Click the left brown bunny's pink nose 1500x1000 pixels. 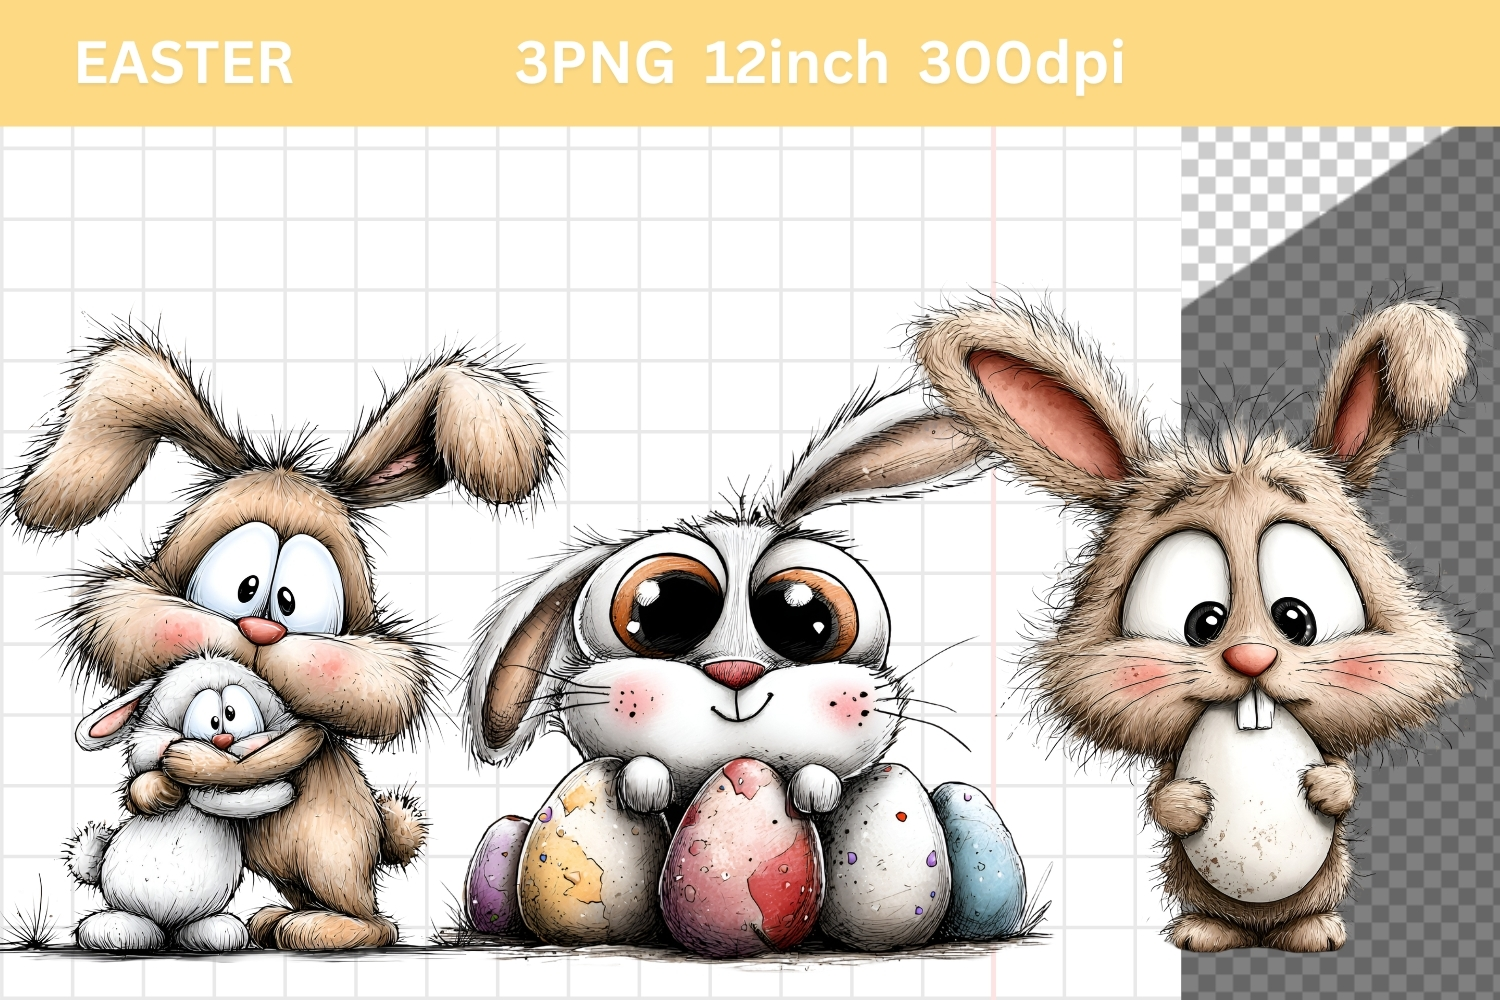coord(262,630)
